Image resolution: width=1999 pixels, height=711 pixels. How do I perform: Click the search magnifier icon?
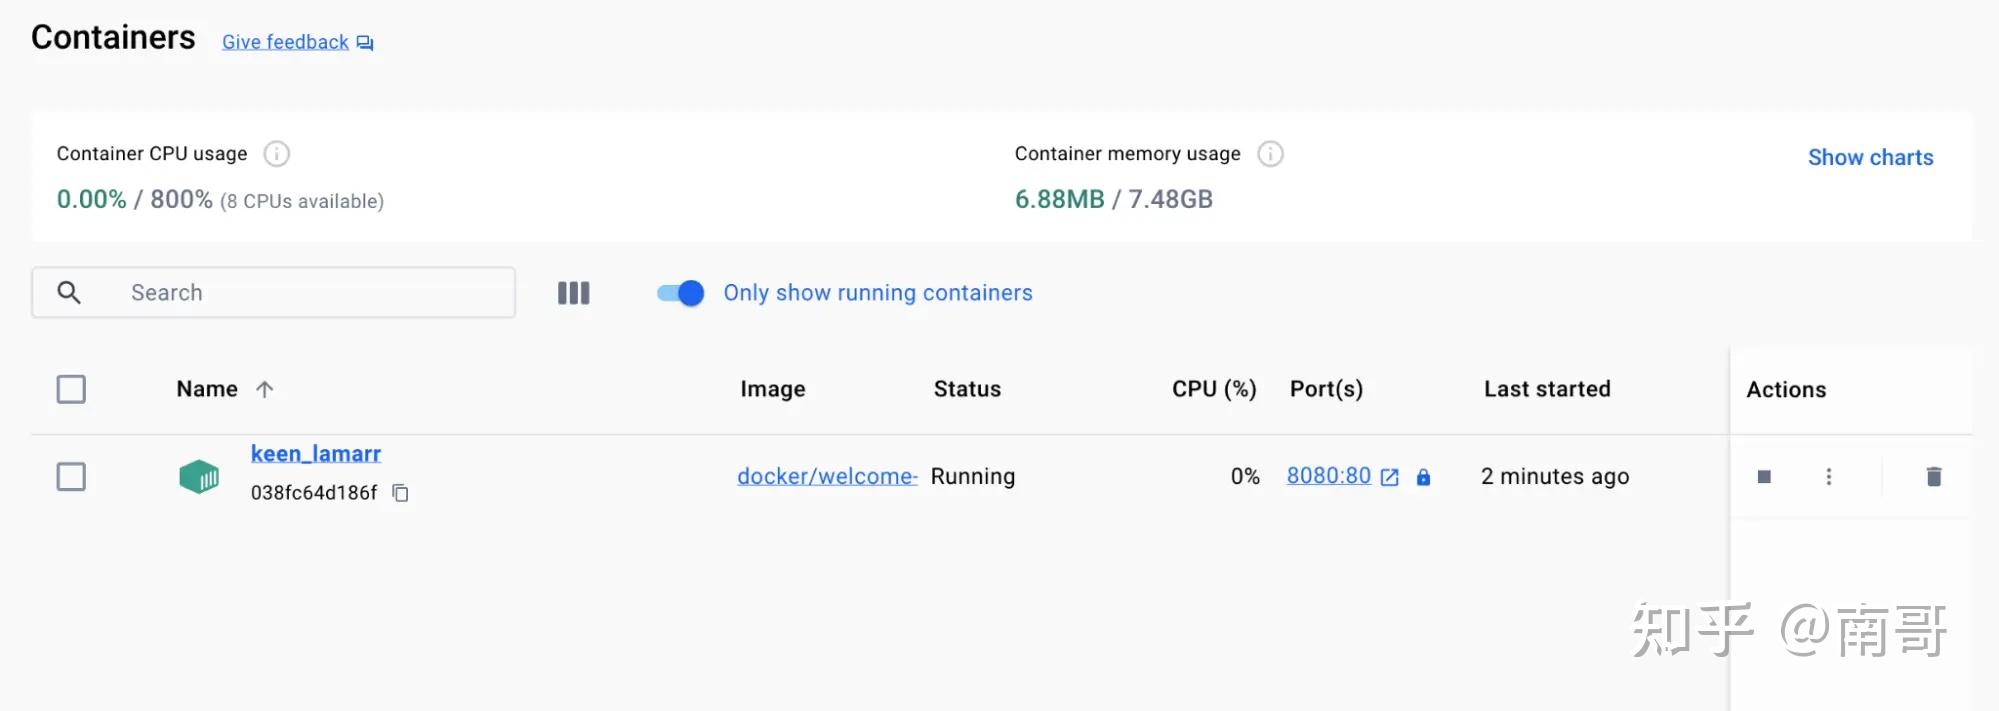coord(69,293)
